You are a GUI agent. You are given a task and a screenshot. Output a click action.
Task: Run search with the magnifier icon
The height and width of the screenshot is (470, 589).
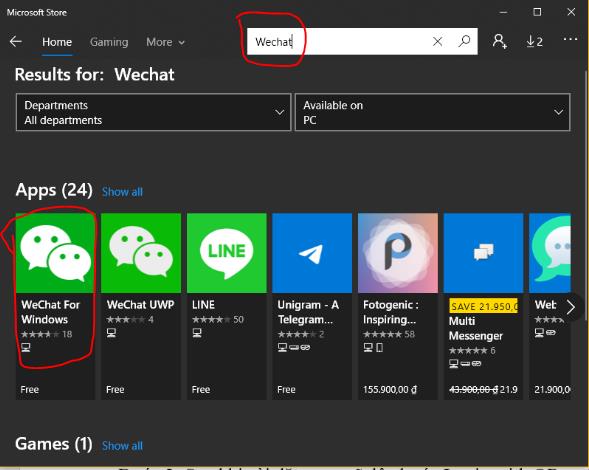click(x=464, y=41)
